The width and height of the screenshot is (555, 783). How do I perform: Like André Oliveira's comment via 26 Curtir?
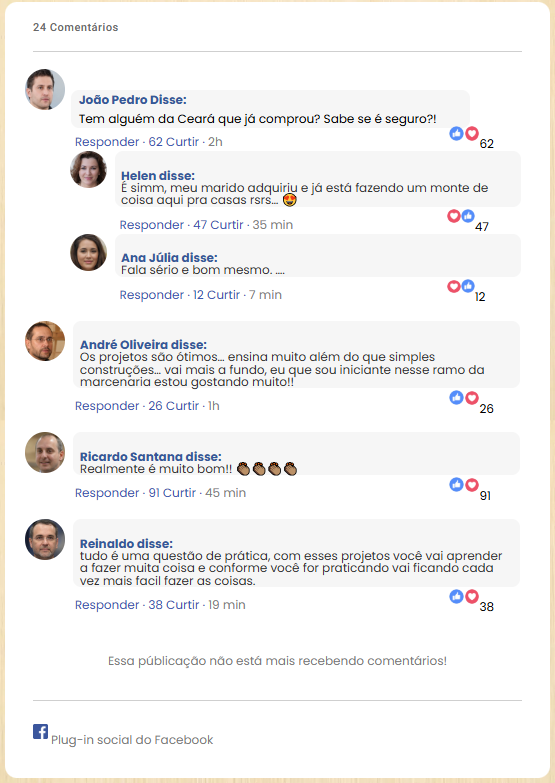174,406
